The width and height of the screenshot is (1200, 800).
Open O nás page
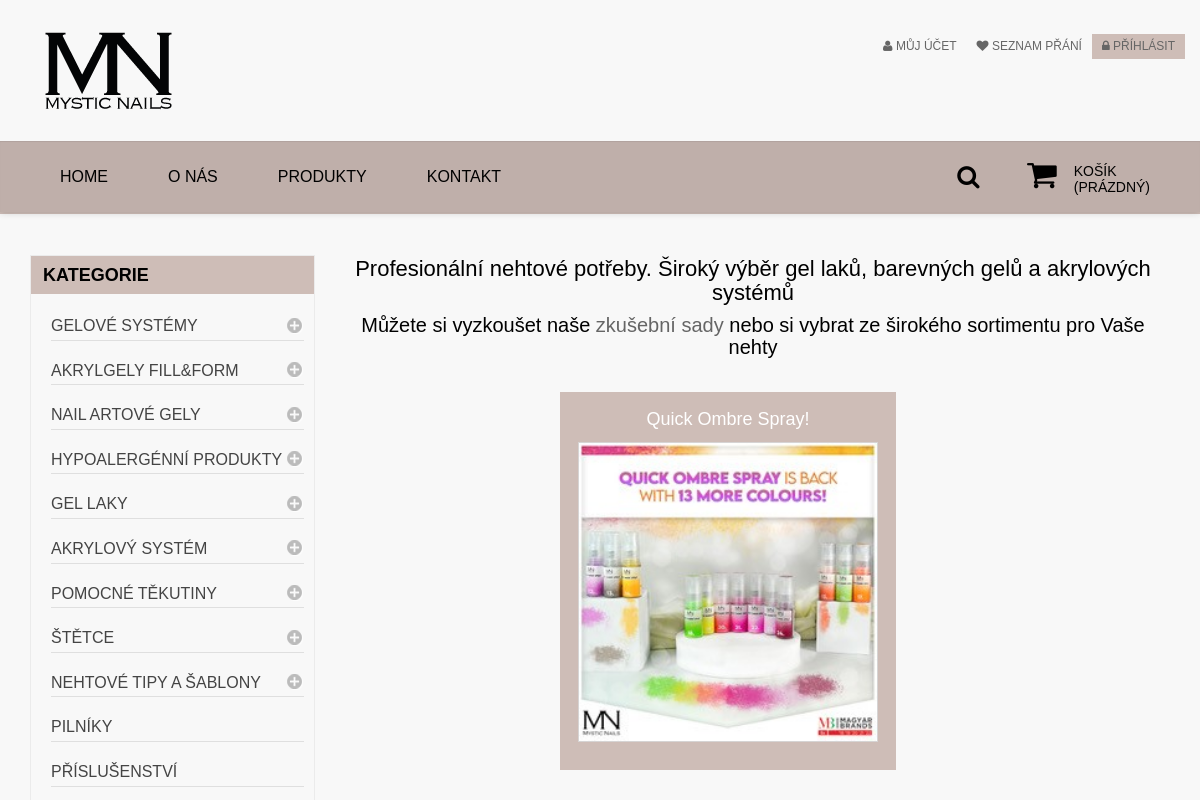(x=193, y=177)
